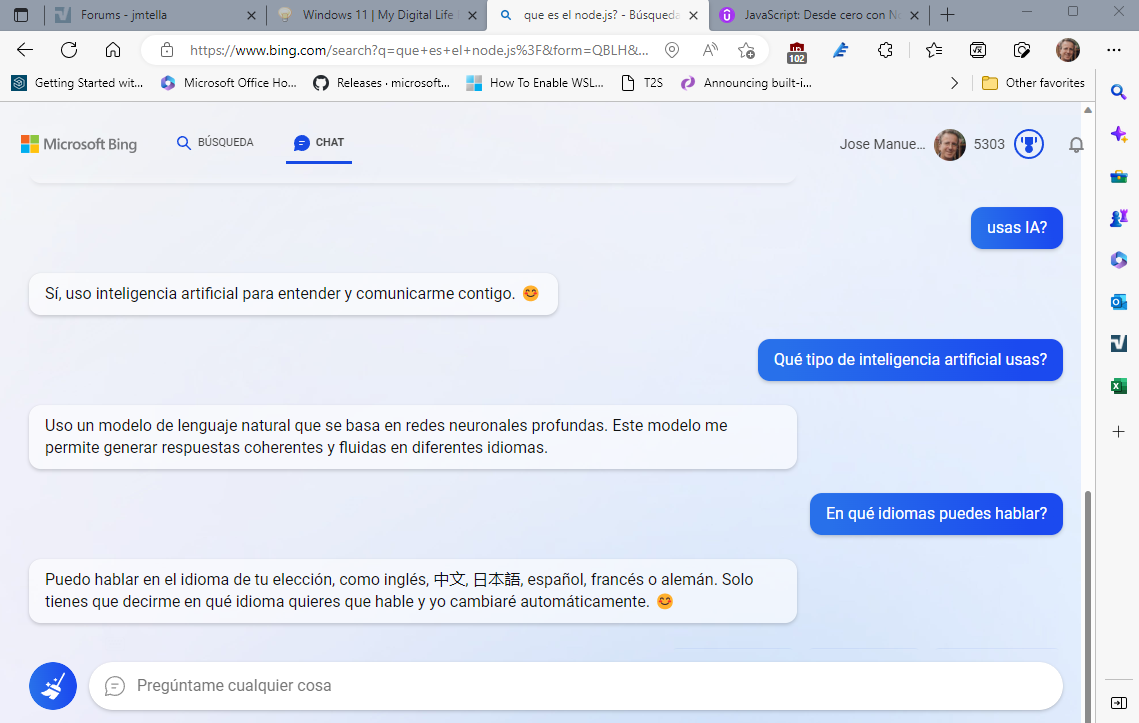Open Announcing built-i... bookmark

coord(746,83)
